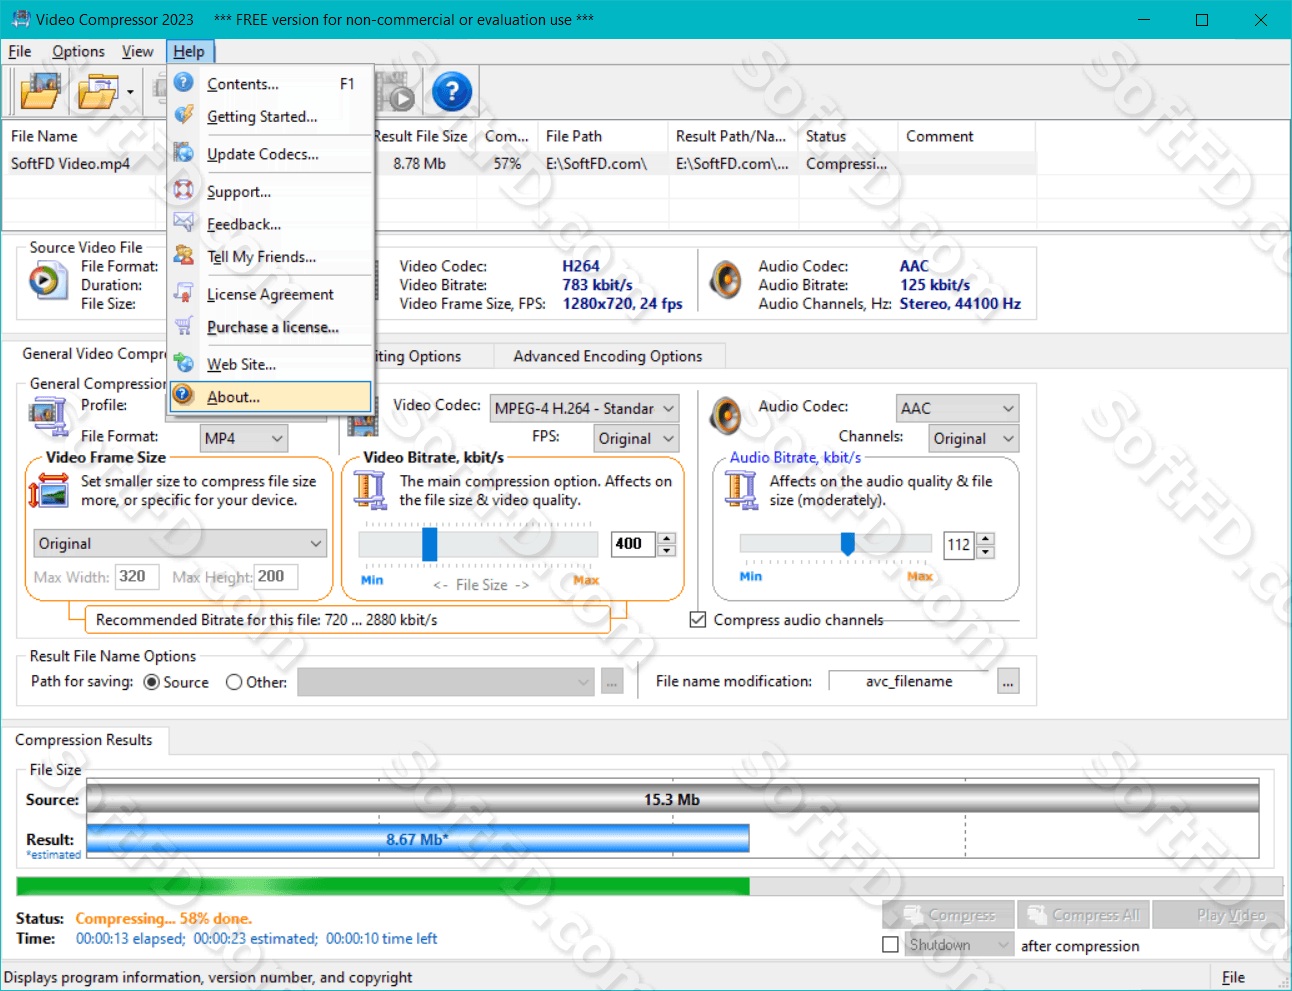1292x991 pixels.
Task: Click the Contents help icon in menu
Action: (x=184, y=83)
